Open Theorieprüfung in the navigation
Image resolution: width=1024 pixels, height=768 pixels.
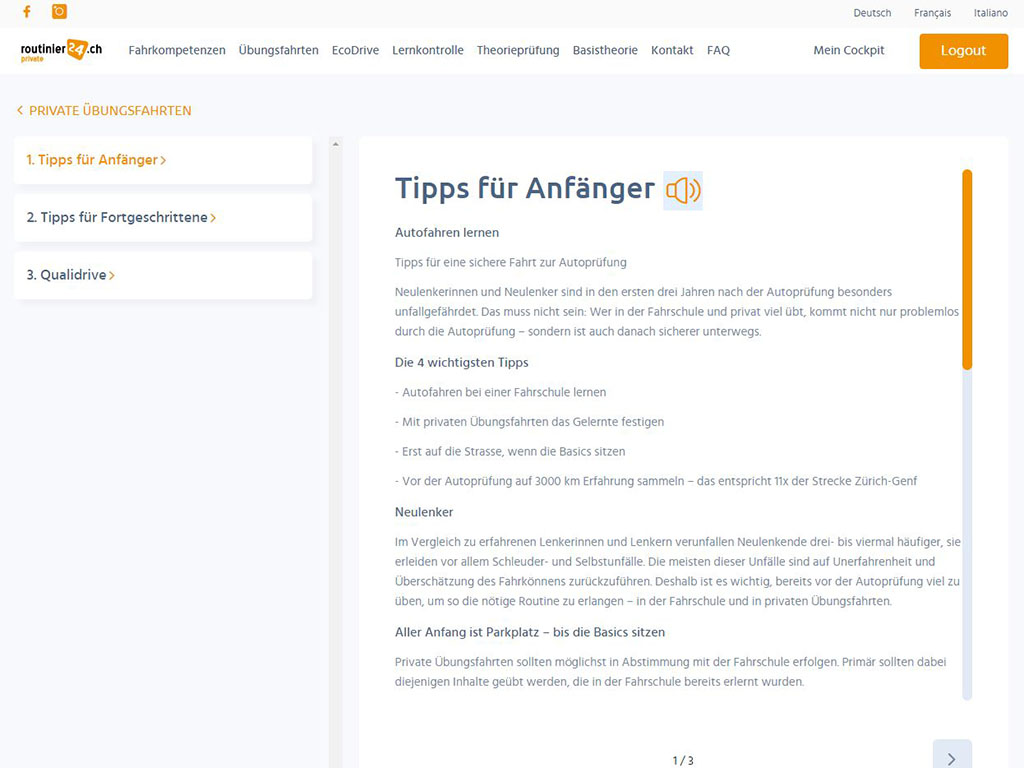click(x=518, y=51)
